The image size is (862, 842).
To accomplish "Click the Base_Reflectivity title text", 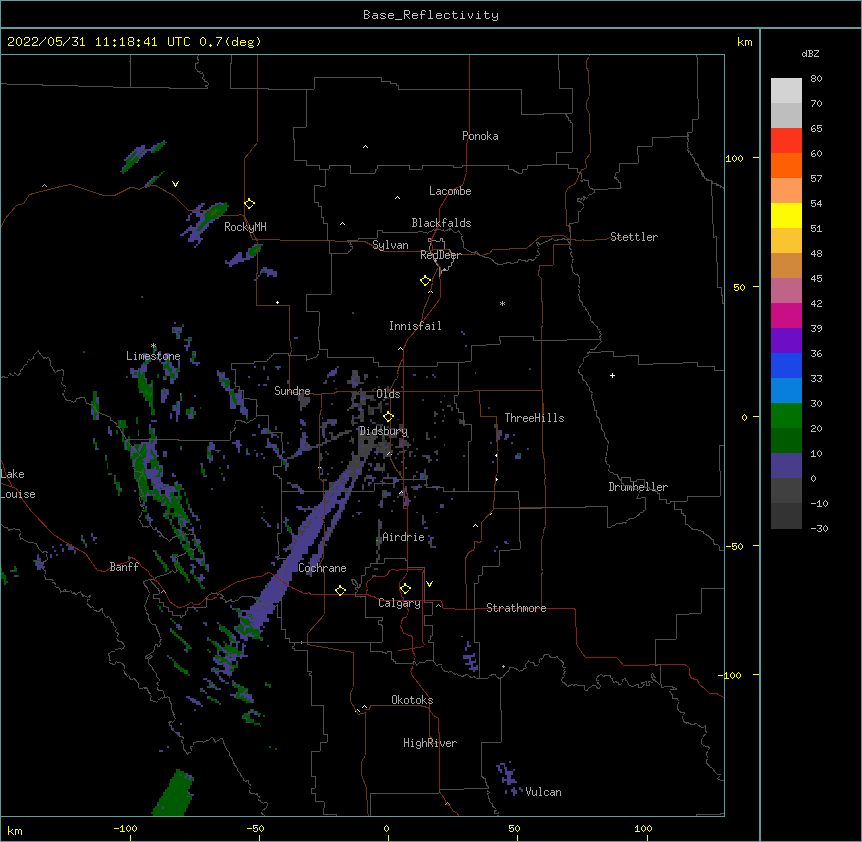I will point(431,15).
